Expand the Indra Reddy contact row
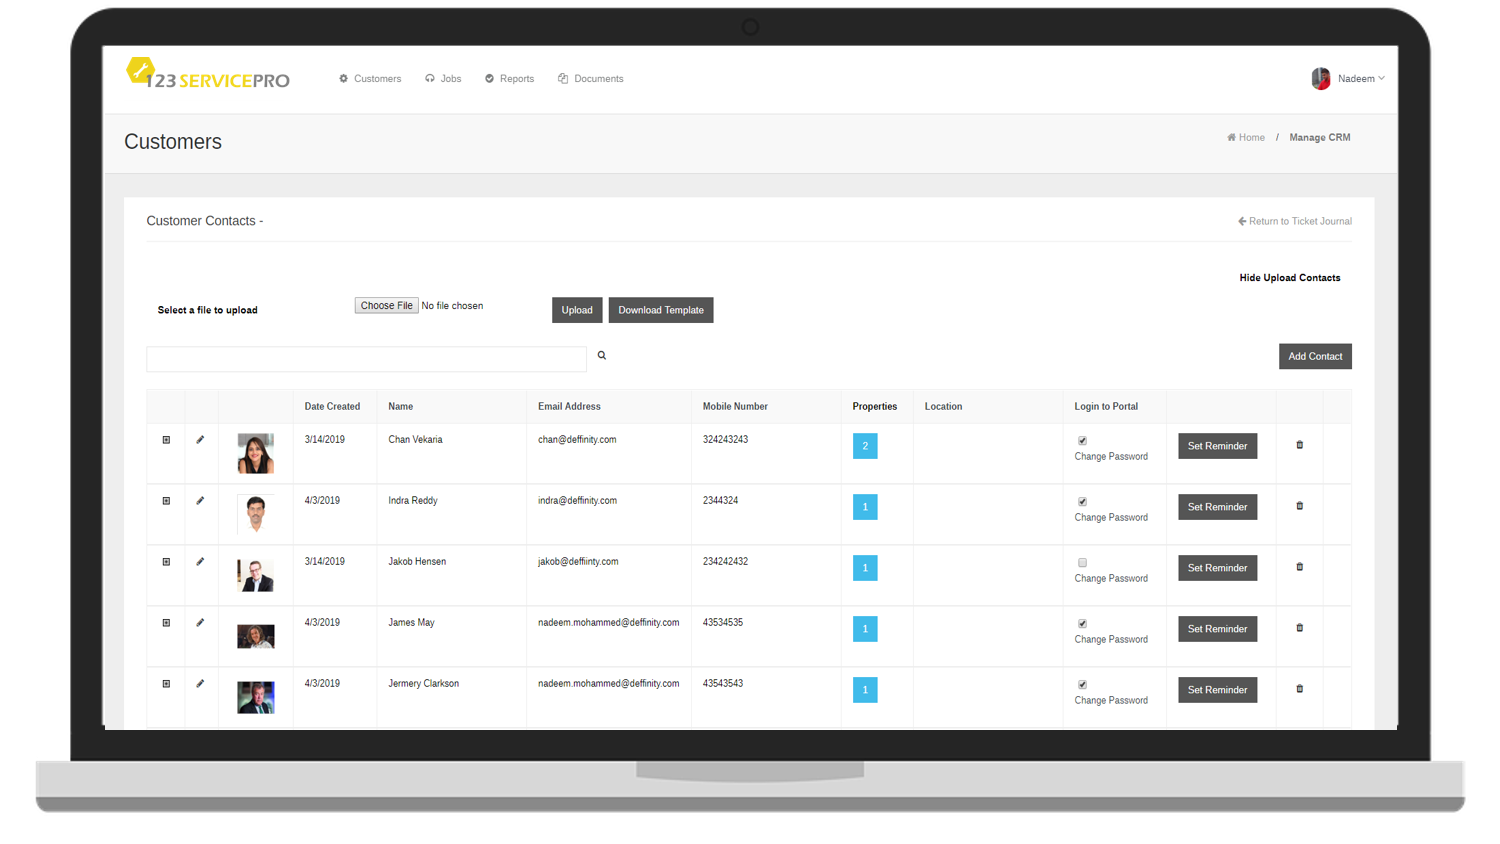This screenshot has height=844, width=1500. tap(166, 501)
